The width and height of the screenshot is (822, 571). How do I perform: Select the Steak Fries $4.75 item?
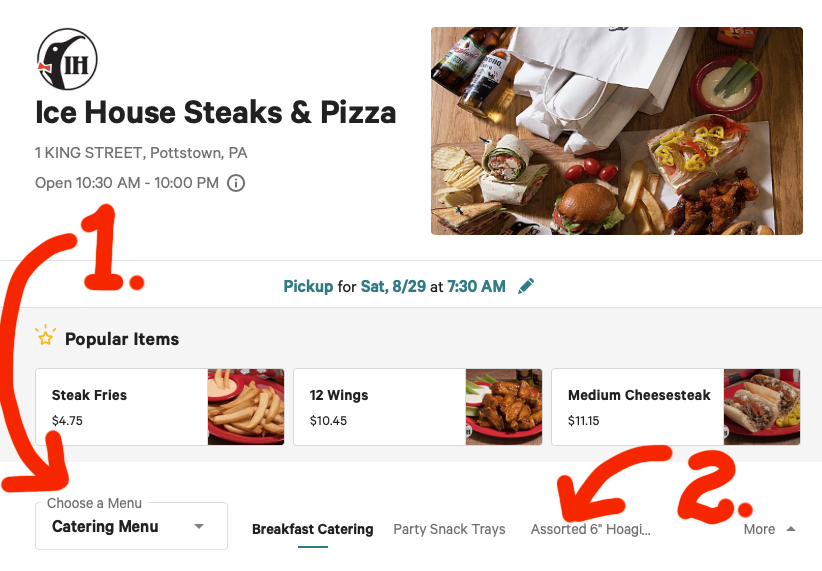122,407
